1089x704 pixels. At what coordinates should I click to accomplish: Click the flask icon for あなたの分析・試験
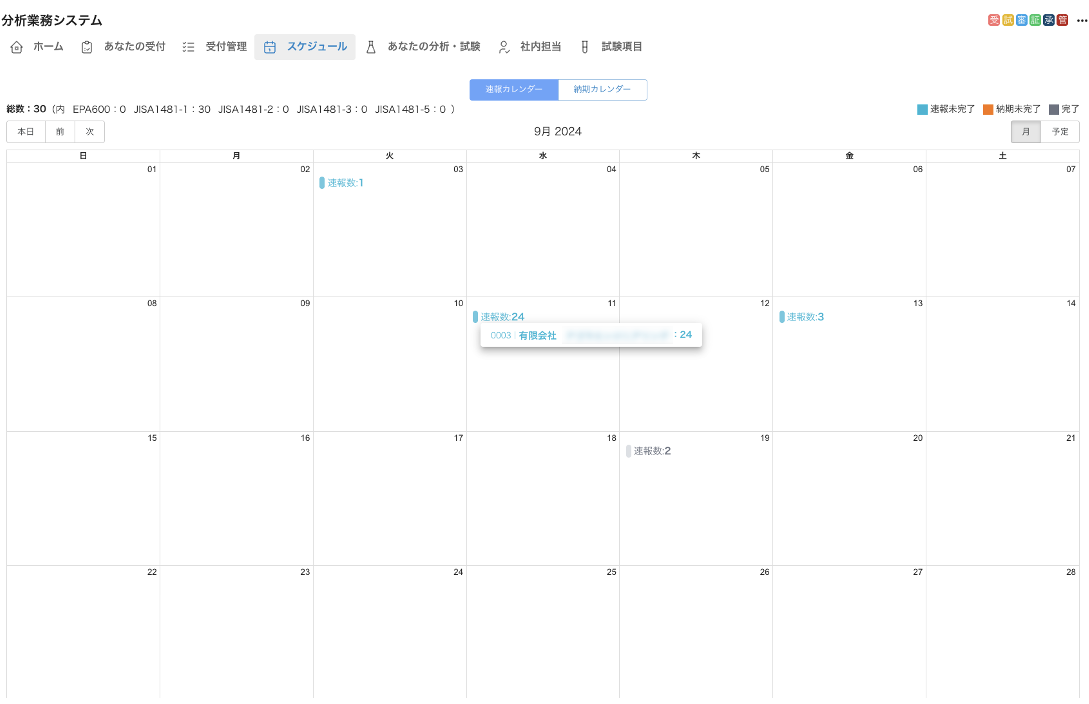[371, 47]
